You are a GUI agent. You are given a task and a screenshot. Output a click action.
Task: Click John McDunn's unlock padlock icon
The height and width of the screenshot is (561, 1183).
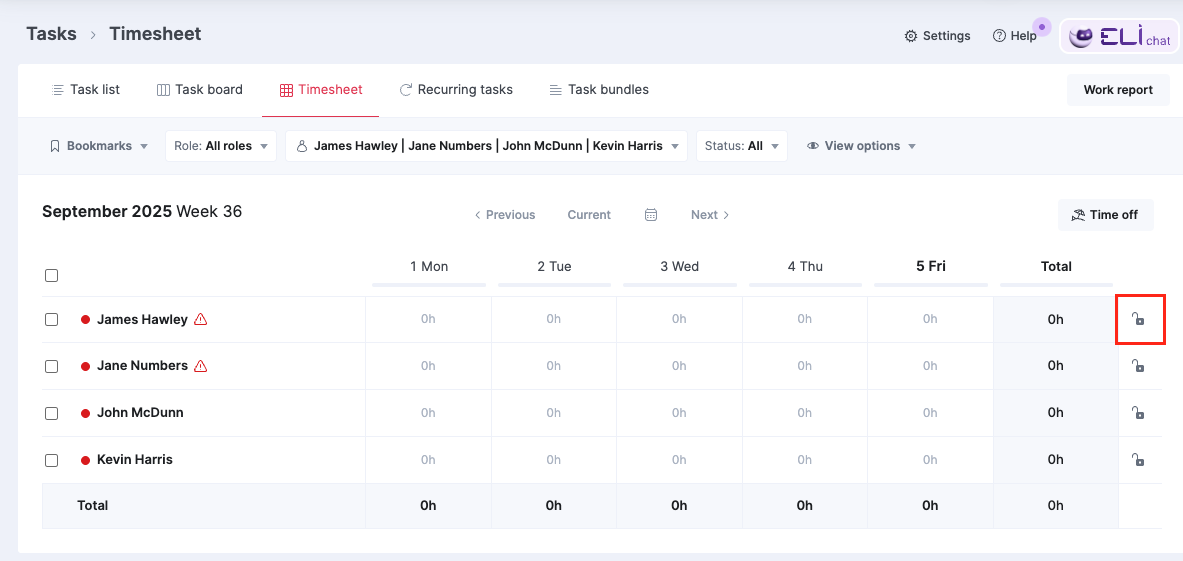tap(1138, 412)
